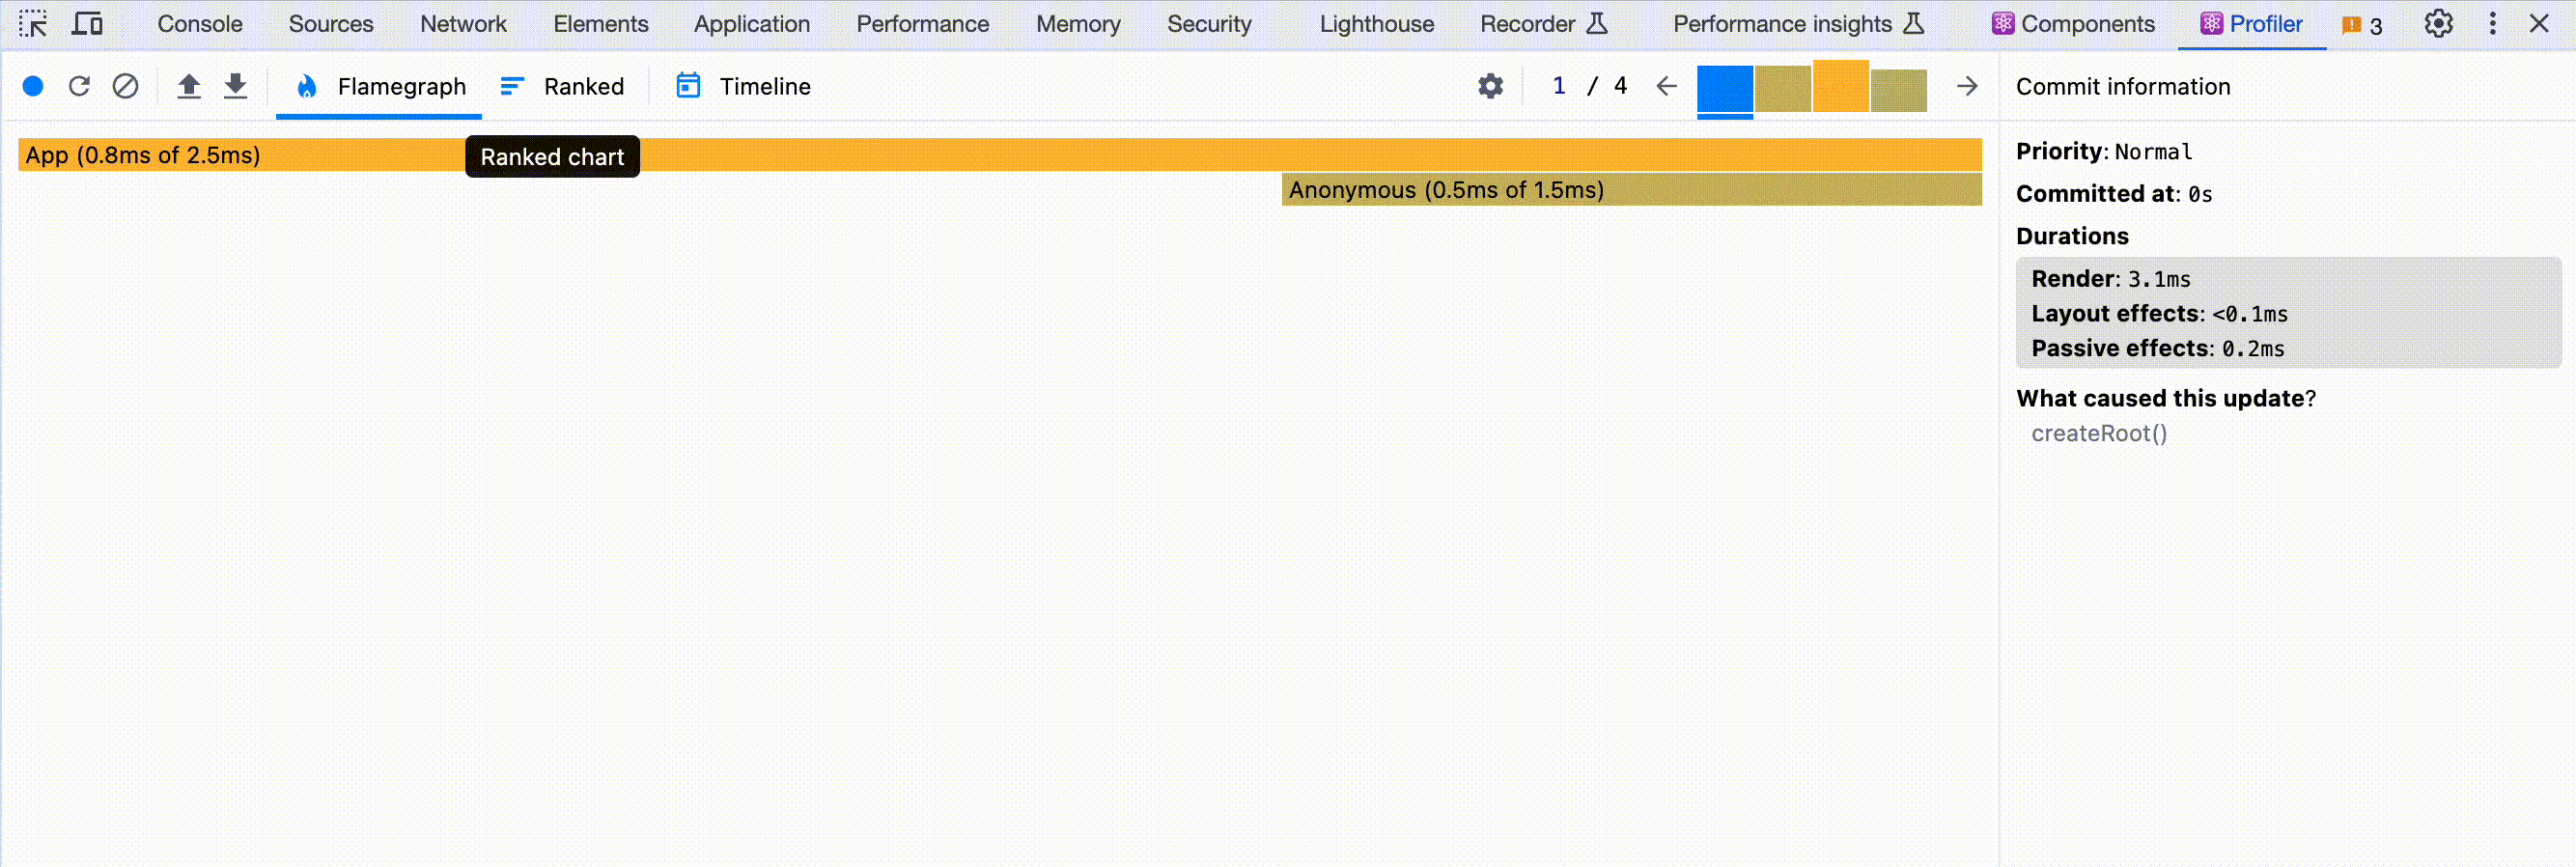Click the createRoot() update cause
Viewport: 2576px width, 867px height.
click(2099, 434)
